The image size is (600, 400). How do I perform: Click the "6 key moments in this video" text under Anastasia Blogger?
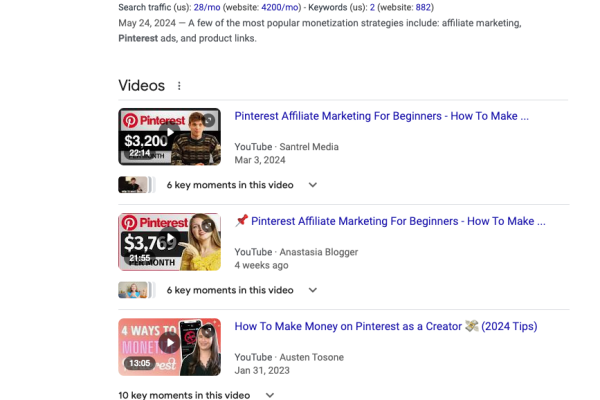click(230, 290)
